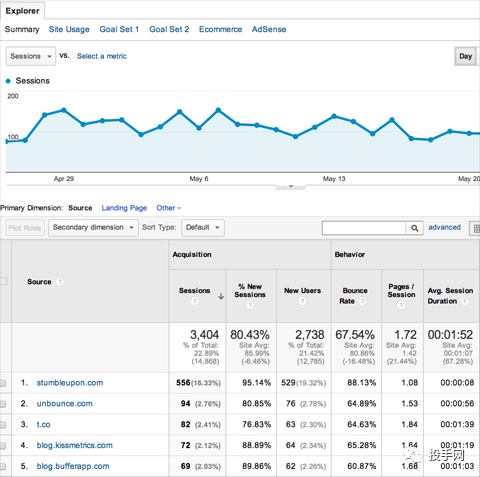Screen dimensions: 480x477
Task: Open the Sessions metric dropdown
Action: 31,56
